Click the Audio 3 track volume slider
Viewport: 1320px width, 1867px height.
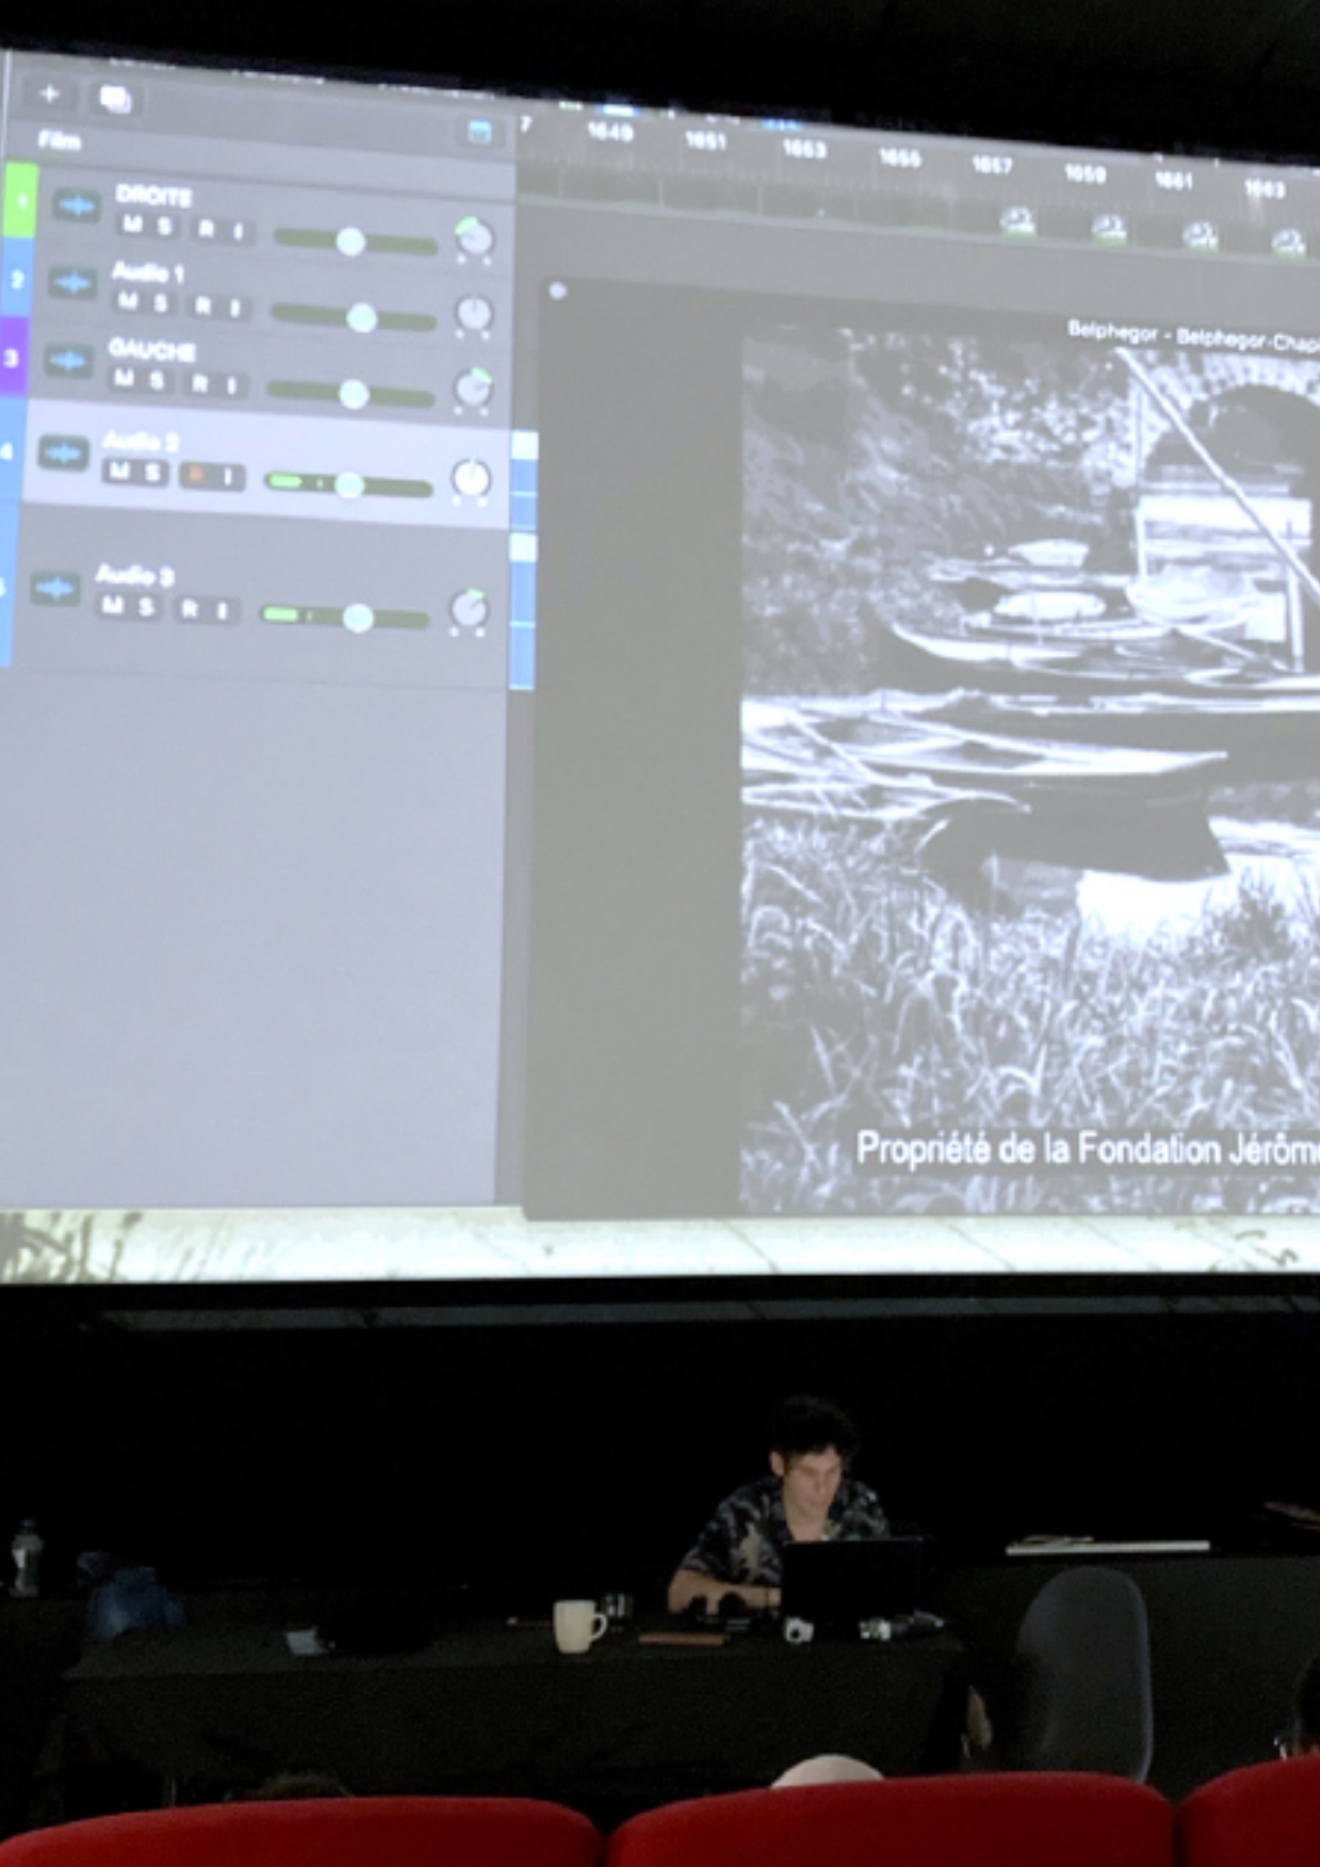click(x=344, y=617)
